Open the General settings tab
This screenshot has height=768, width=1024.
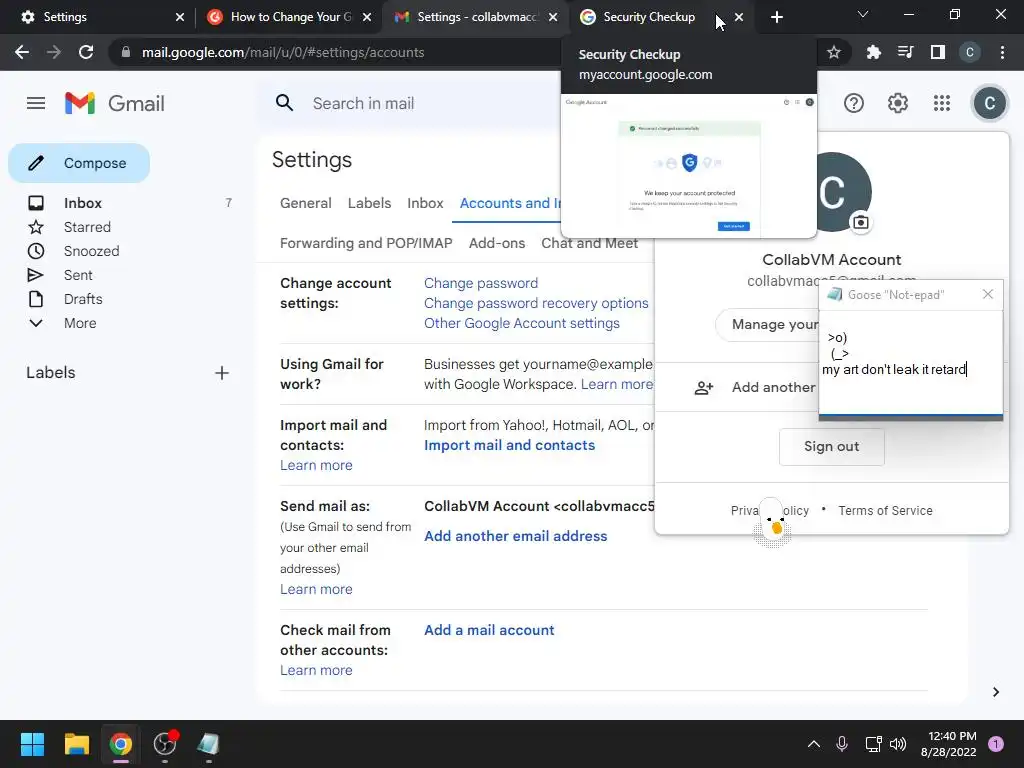pyautogui.click(x=306, y=203)
